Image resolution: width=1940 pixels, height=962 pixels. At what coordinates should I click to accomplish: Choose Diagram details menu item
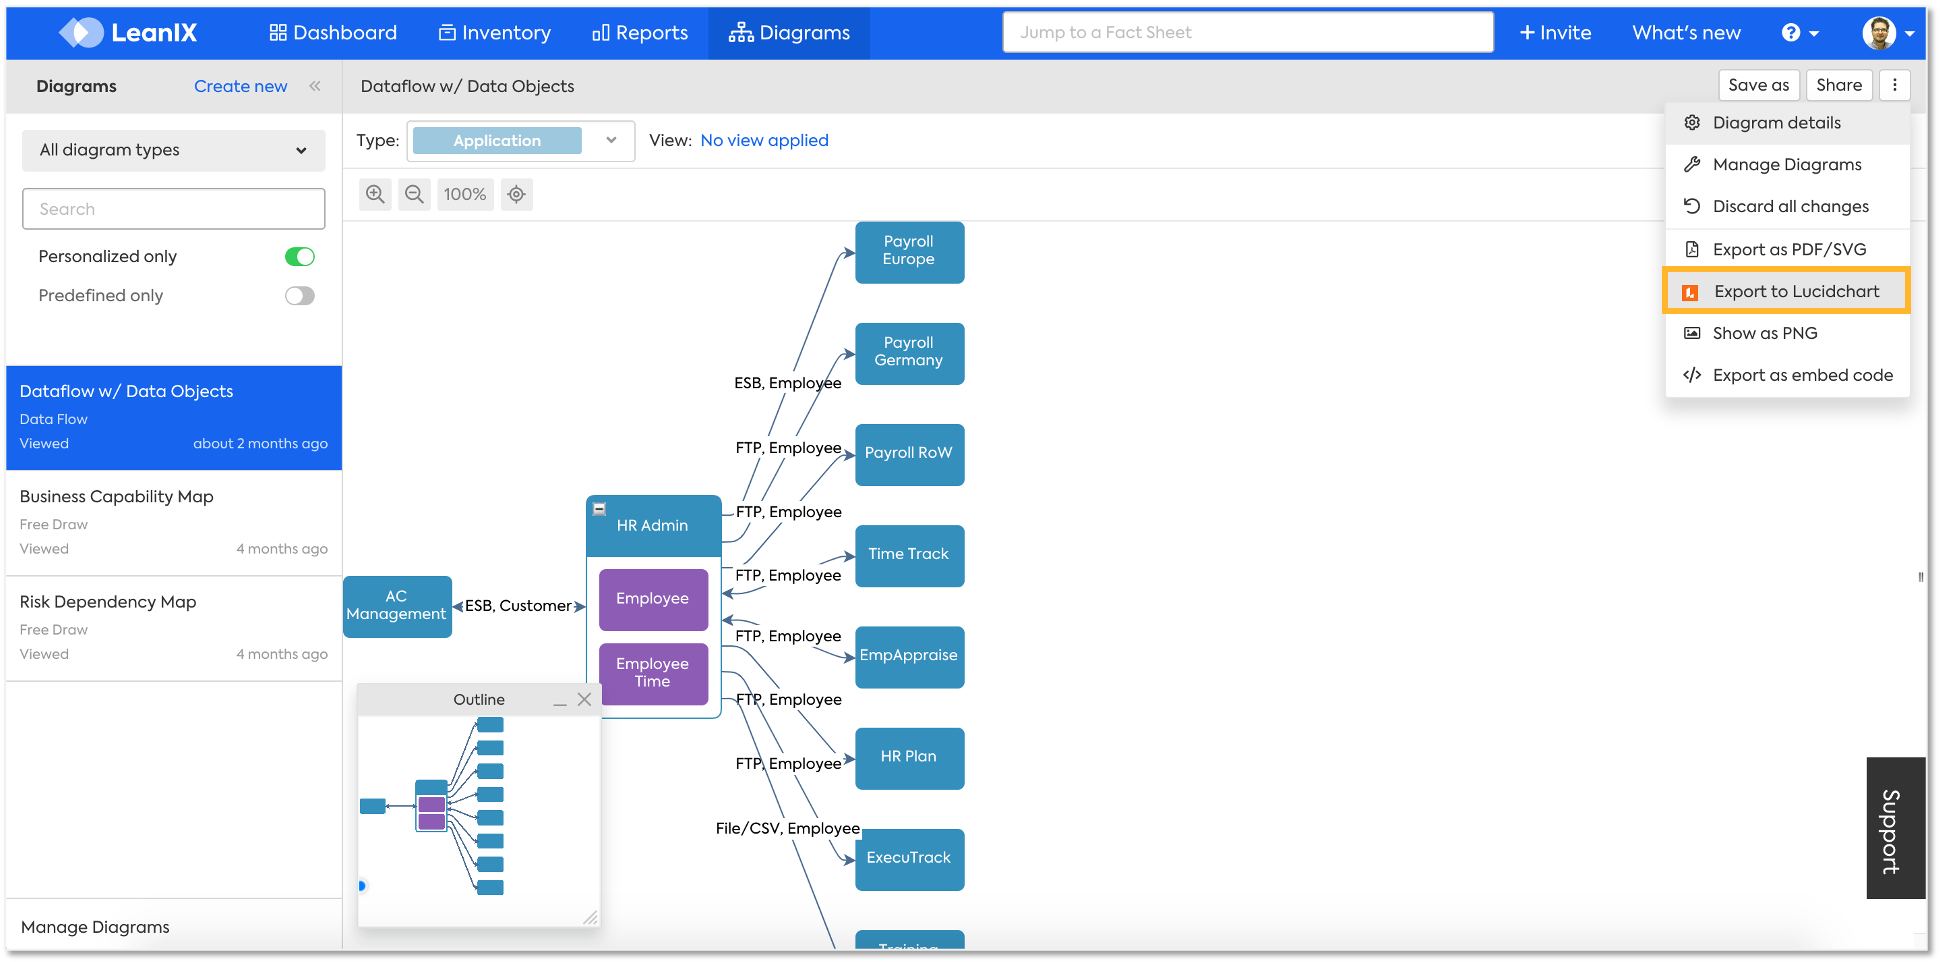1788,123
